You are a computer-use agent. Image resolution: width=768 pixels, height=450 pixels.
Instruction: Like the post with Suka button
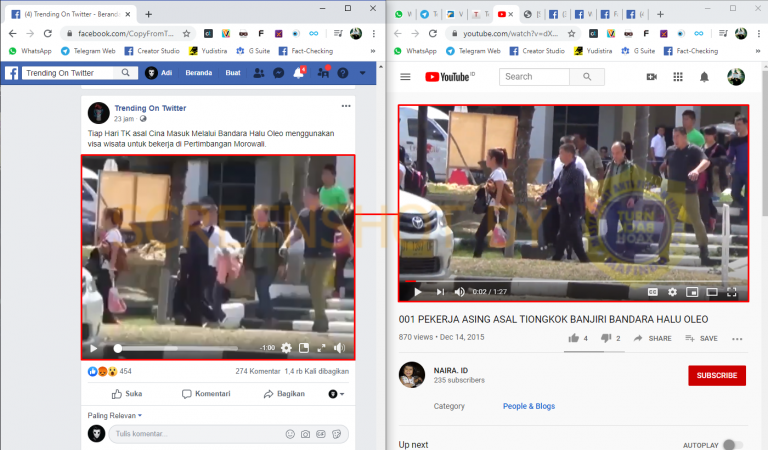[x=127, y=394]
